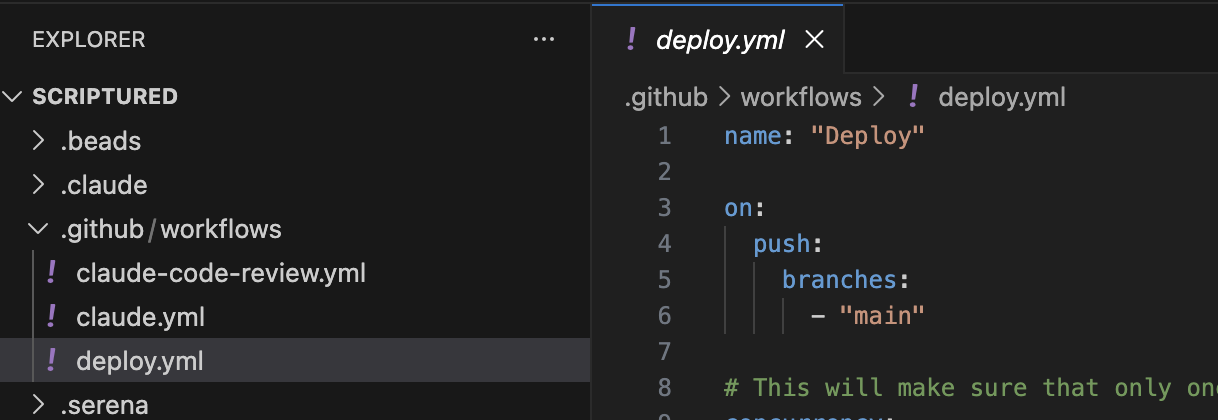Open the Explorer more actions ellipsis
Screen dimensions: 1218x420
(544, 40)
